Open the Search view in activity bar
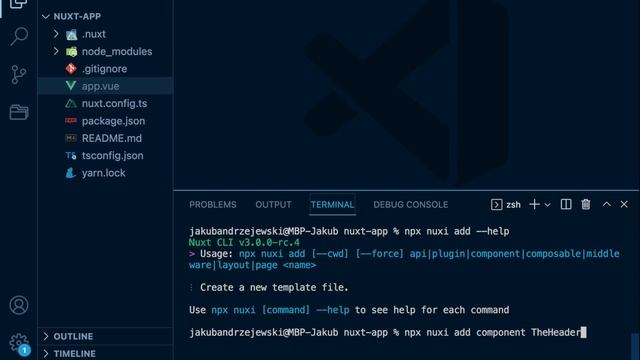 19,36
